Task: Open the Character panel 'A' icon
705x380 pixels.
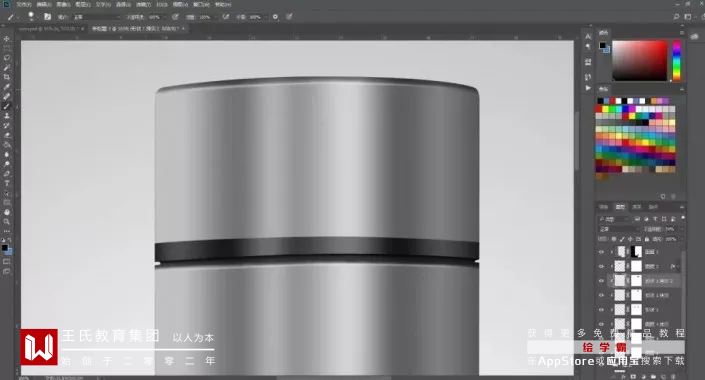Action: click(588, 36)
